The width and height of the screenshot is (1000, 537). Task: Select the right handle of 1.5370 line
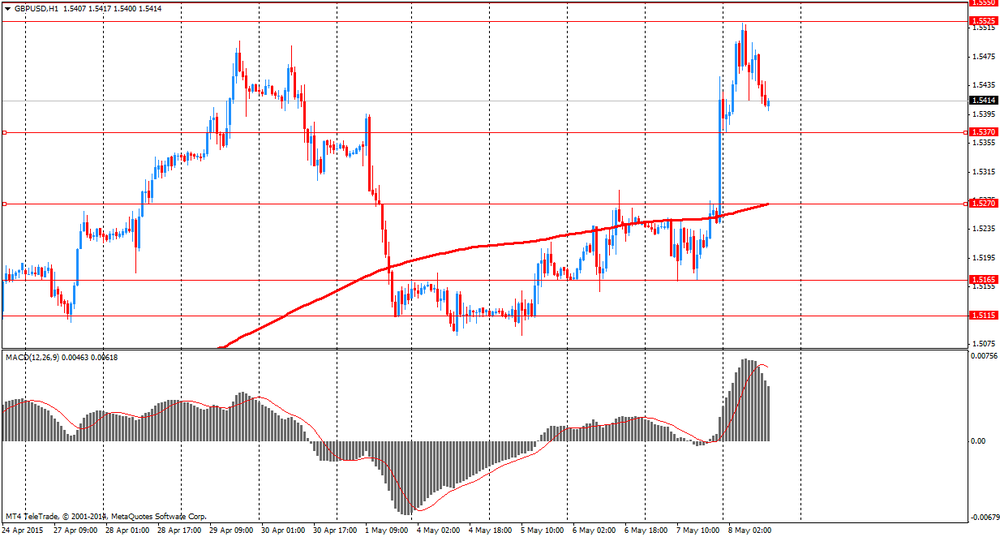(x=966, y=133)
